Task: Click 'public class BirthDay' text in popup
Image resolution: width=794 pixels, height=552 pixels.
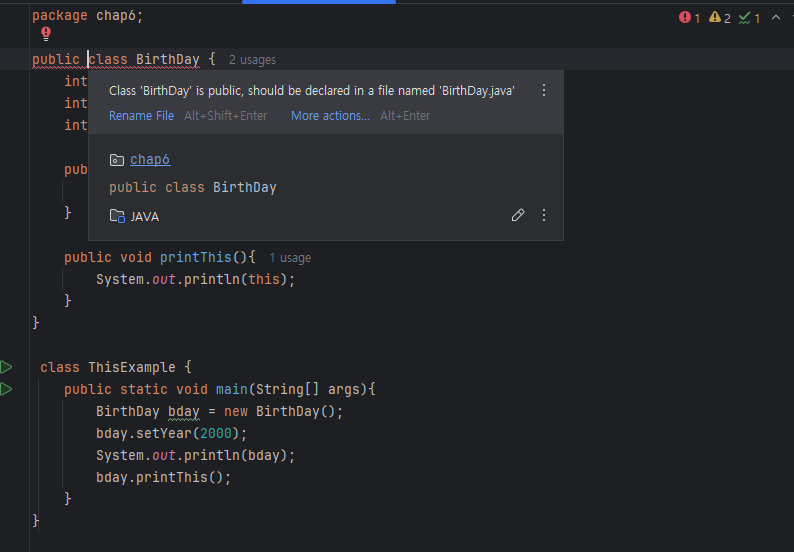Action: tap(193, 187)
